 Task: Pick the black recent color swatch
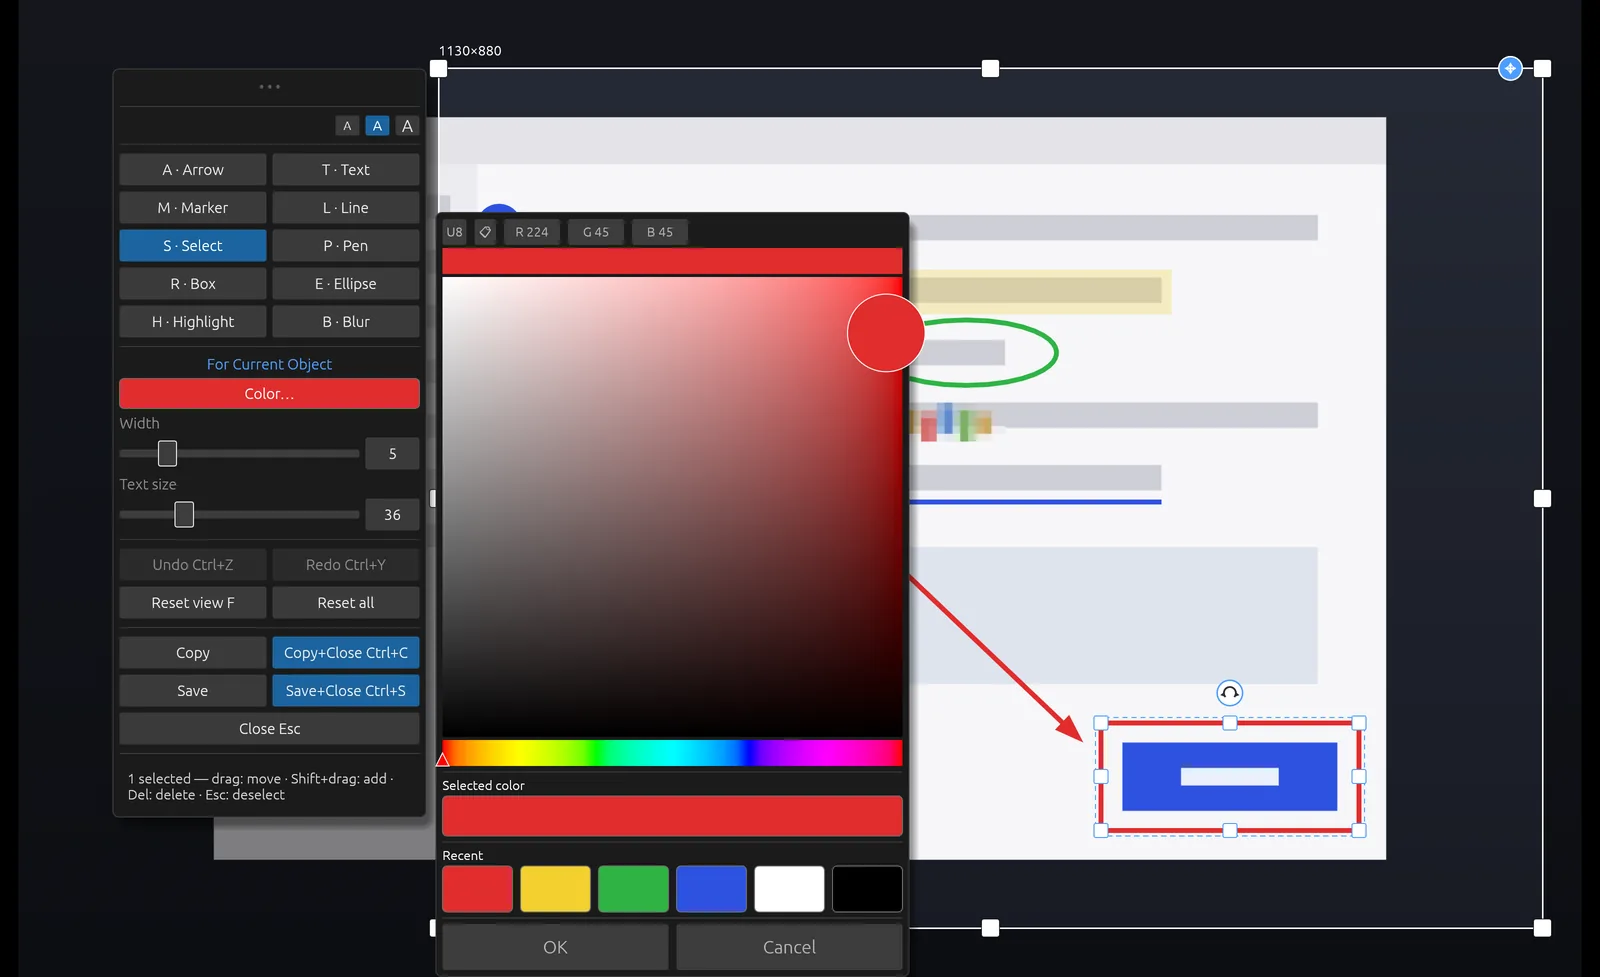pyautogui.click(x=867, y=889)
